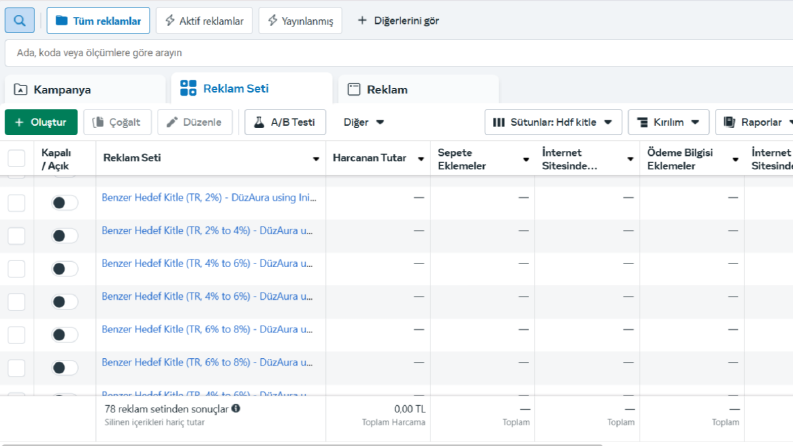Filter by Aktif reklamlar lightning icon
This screenshot has width=793, height=446.
point(204,21)
